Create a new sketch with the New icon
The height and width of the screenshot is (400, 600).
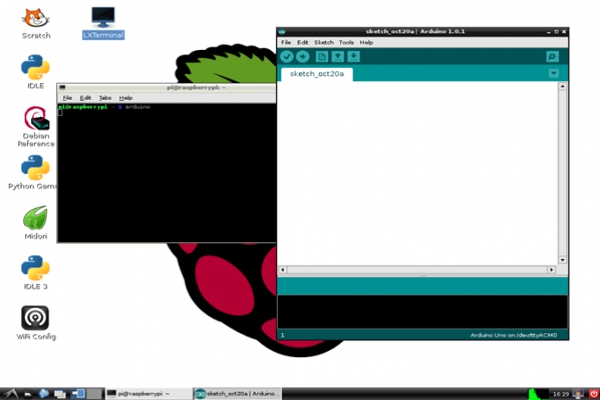tap(322, 57)
